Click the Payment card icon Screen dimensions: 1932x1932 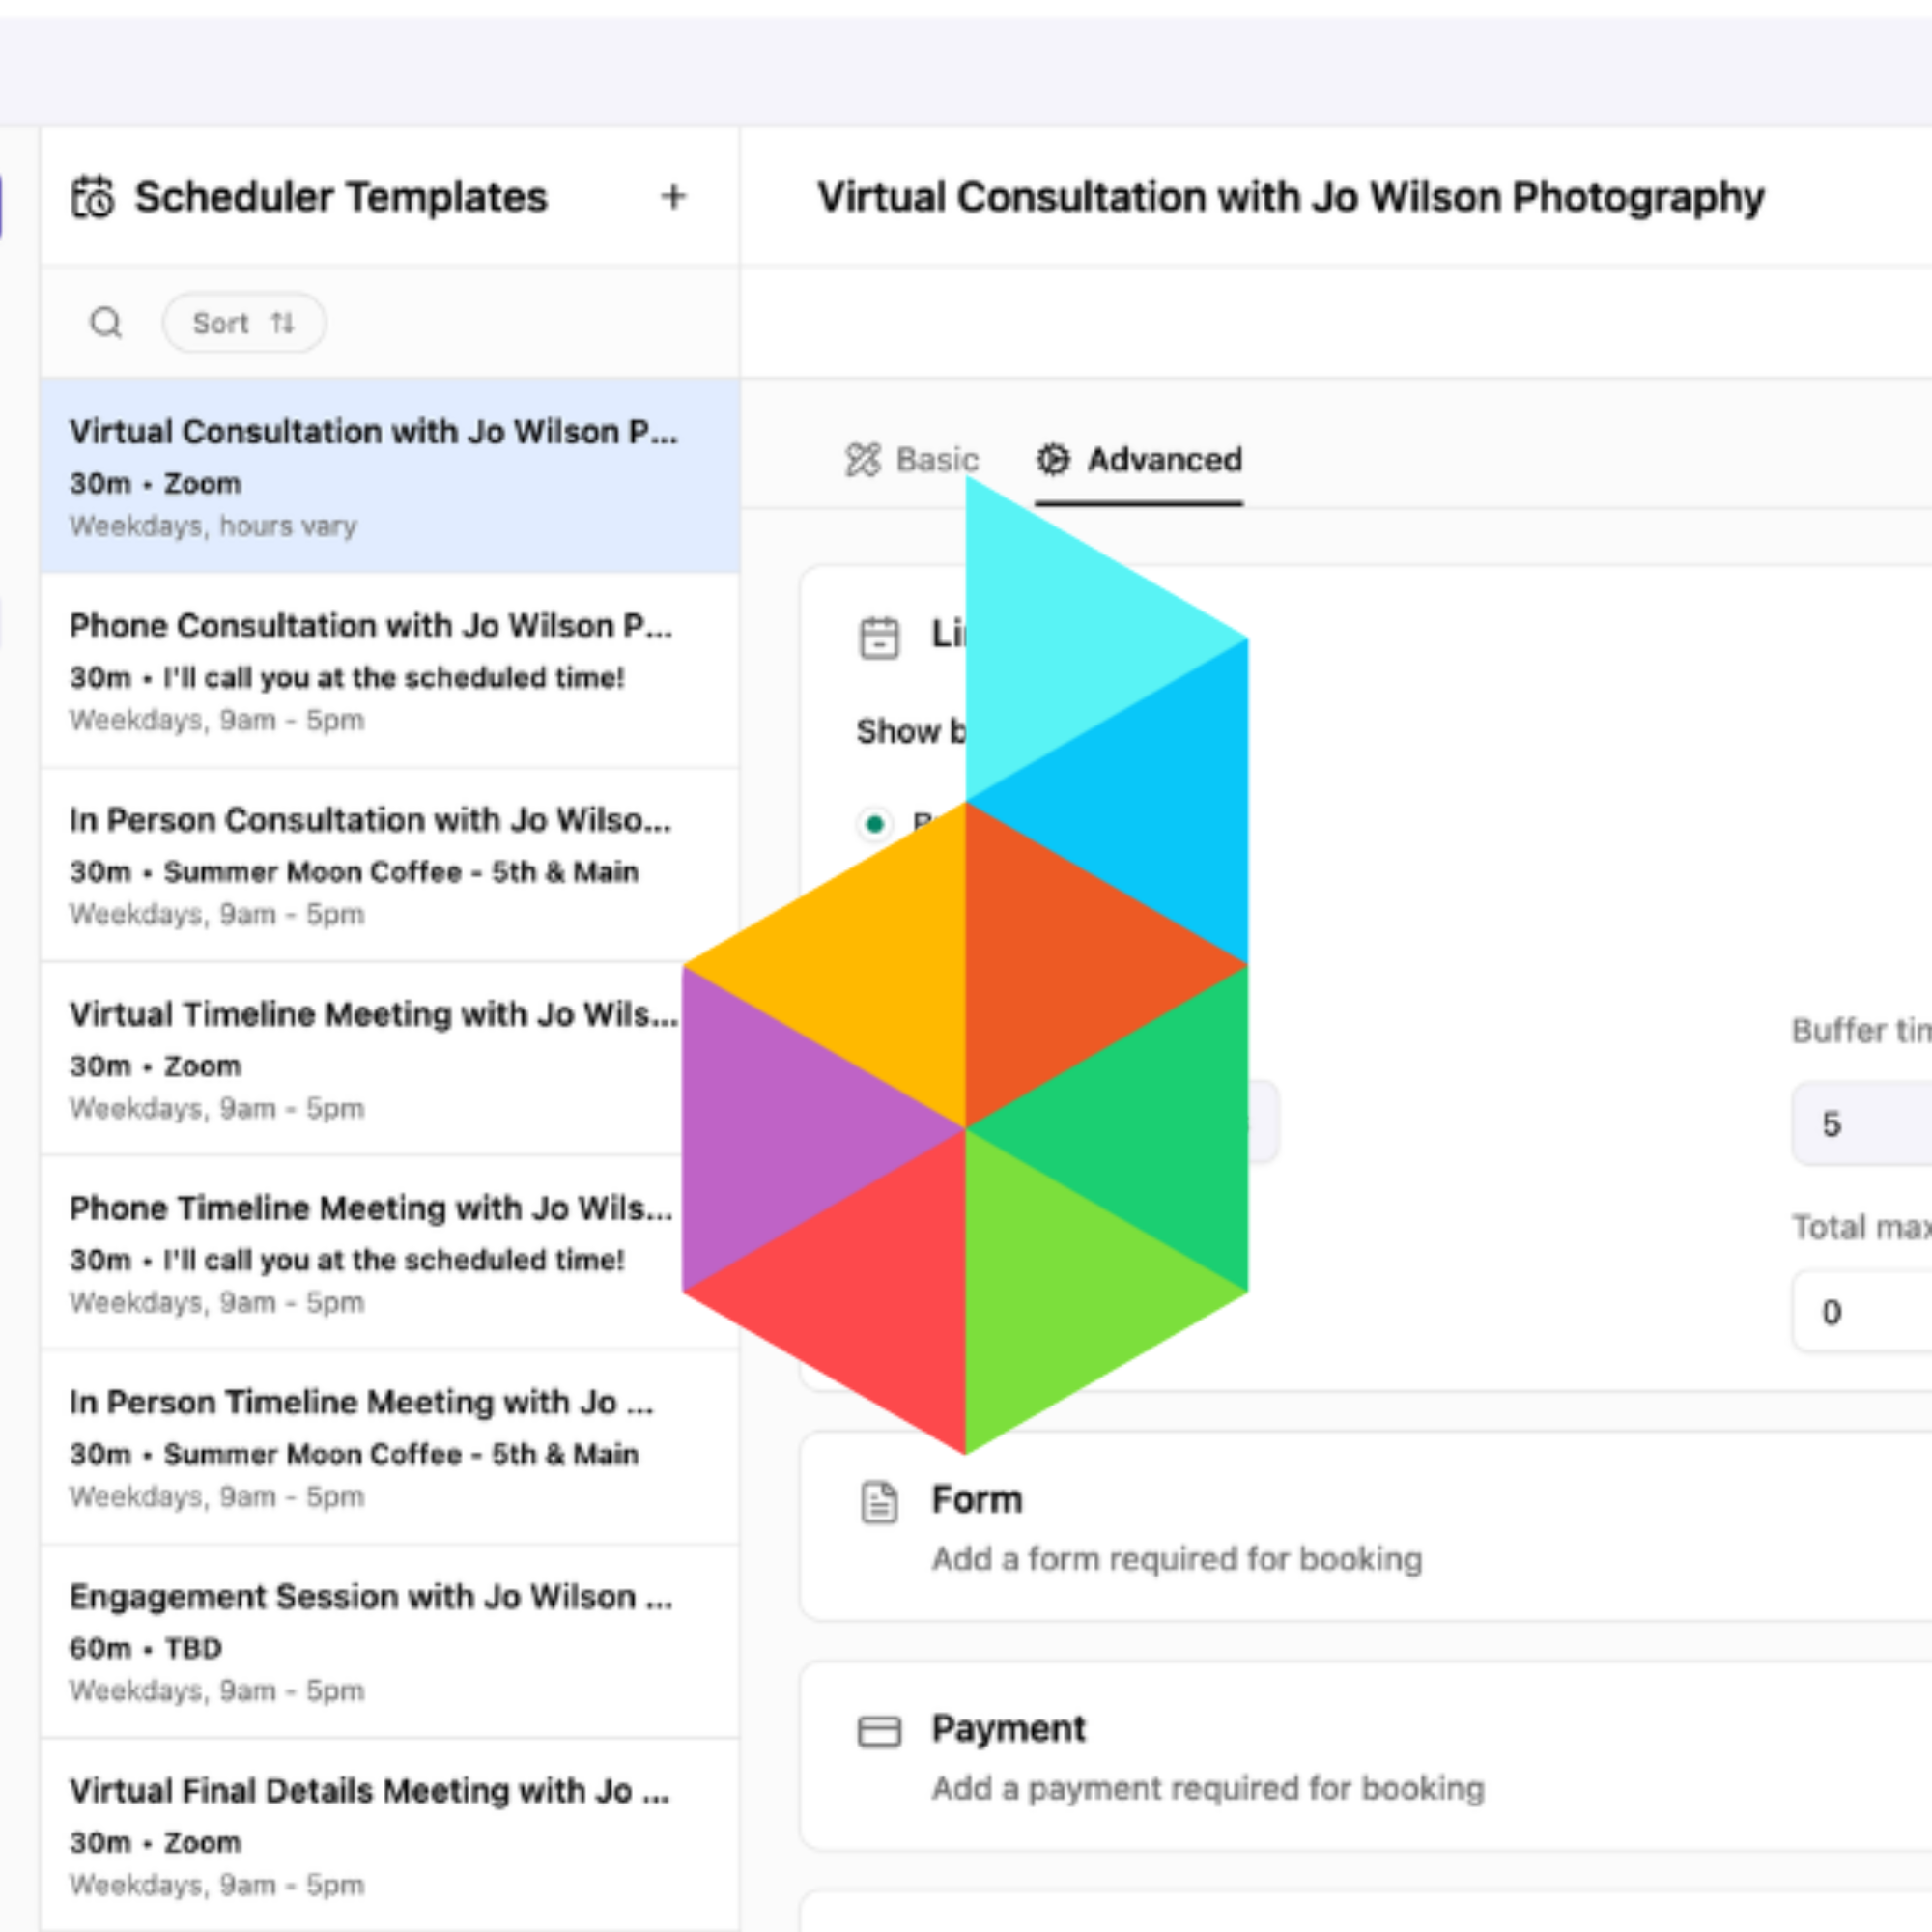[x=879, y=1731]
